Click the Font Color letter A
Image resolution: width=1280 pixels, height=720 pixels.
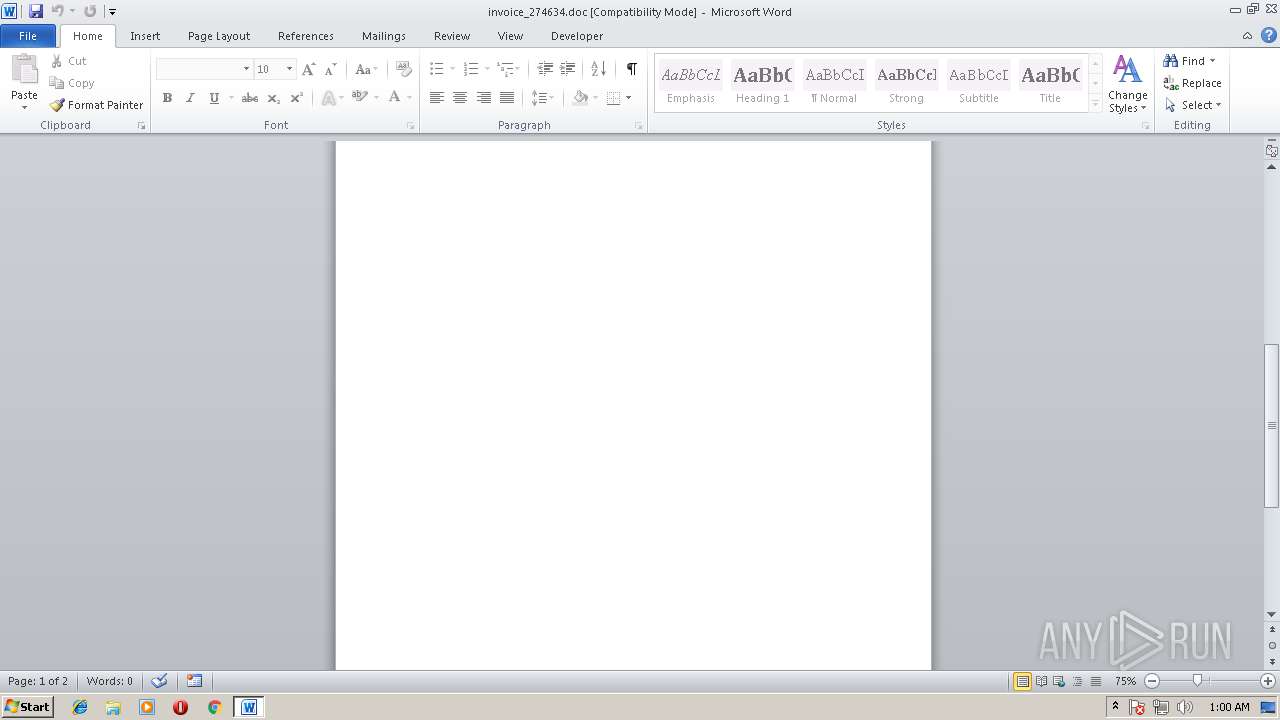pos(394,98)
